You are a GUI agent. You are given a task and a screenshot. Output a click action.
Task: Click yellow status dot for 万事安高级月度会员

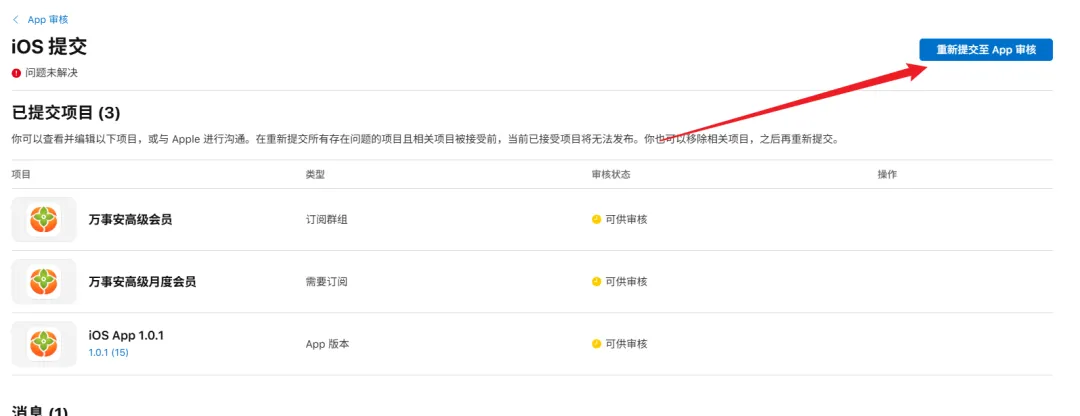(596, 282)
